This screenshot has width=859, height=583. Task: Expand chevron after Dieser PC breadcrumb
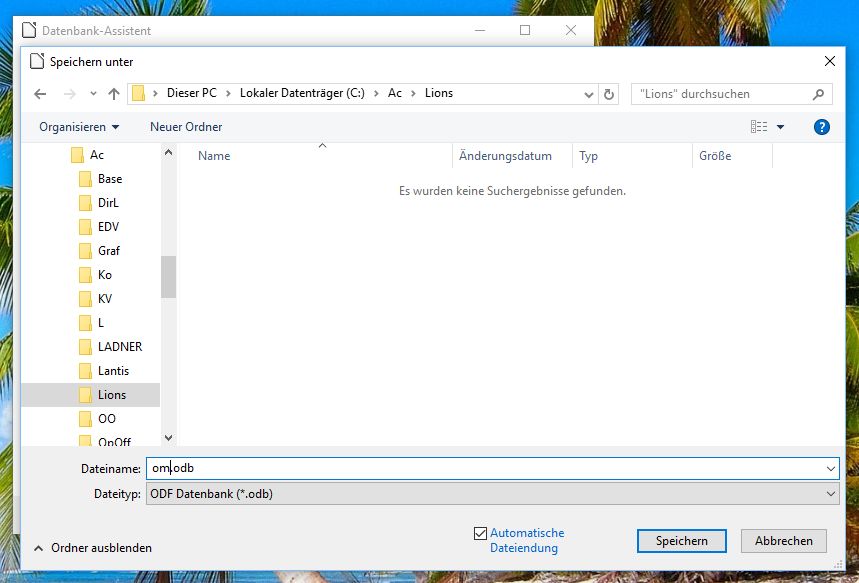[228, 94]
